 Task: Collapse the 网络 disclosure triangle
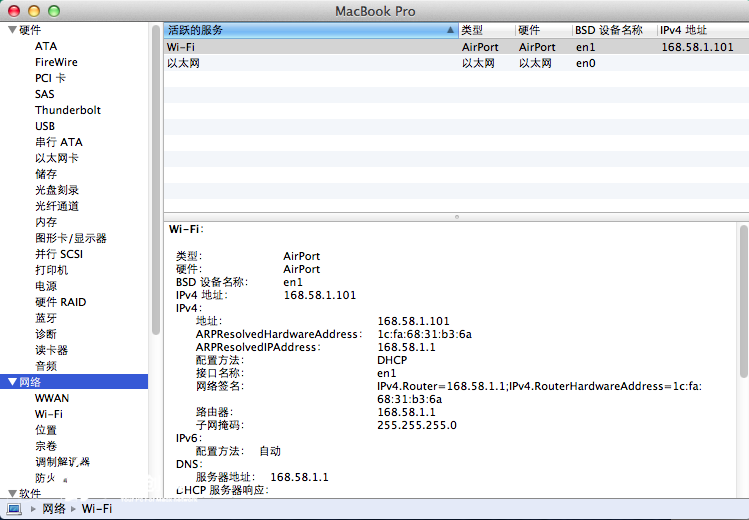[x=11, y=382]
